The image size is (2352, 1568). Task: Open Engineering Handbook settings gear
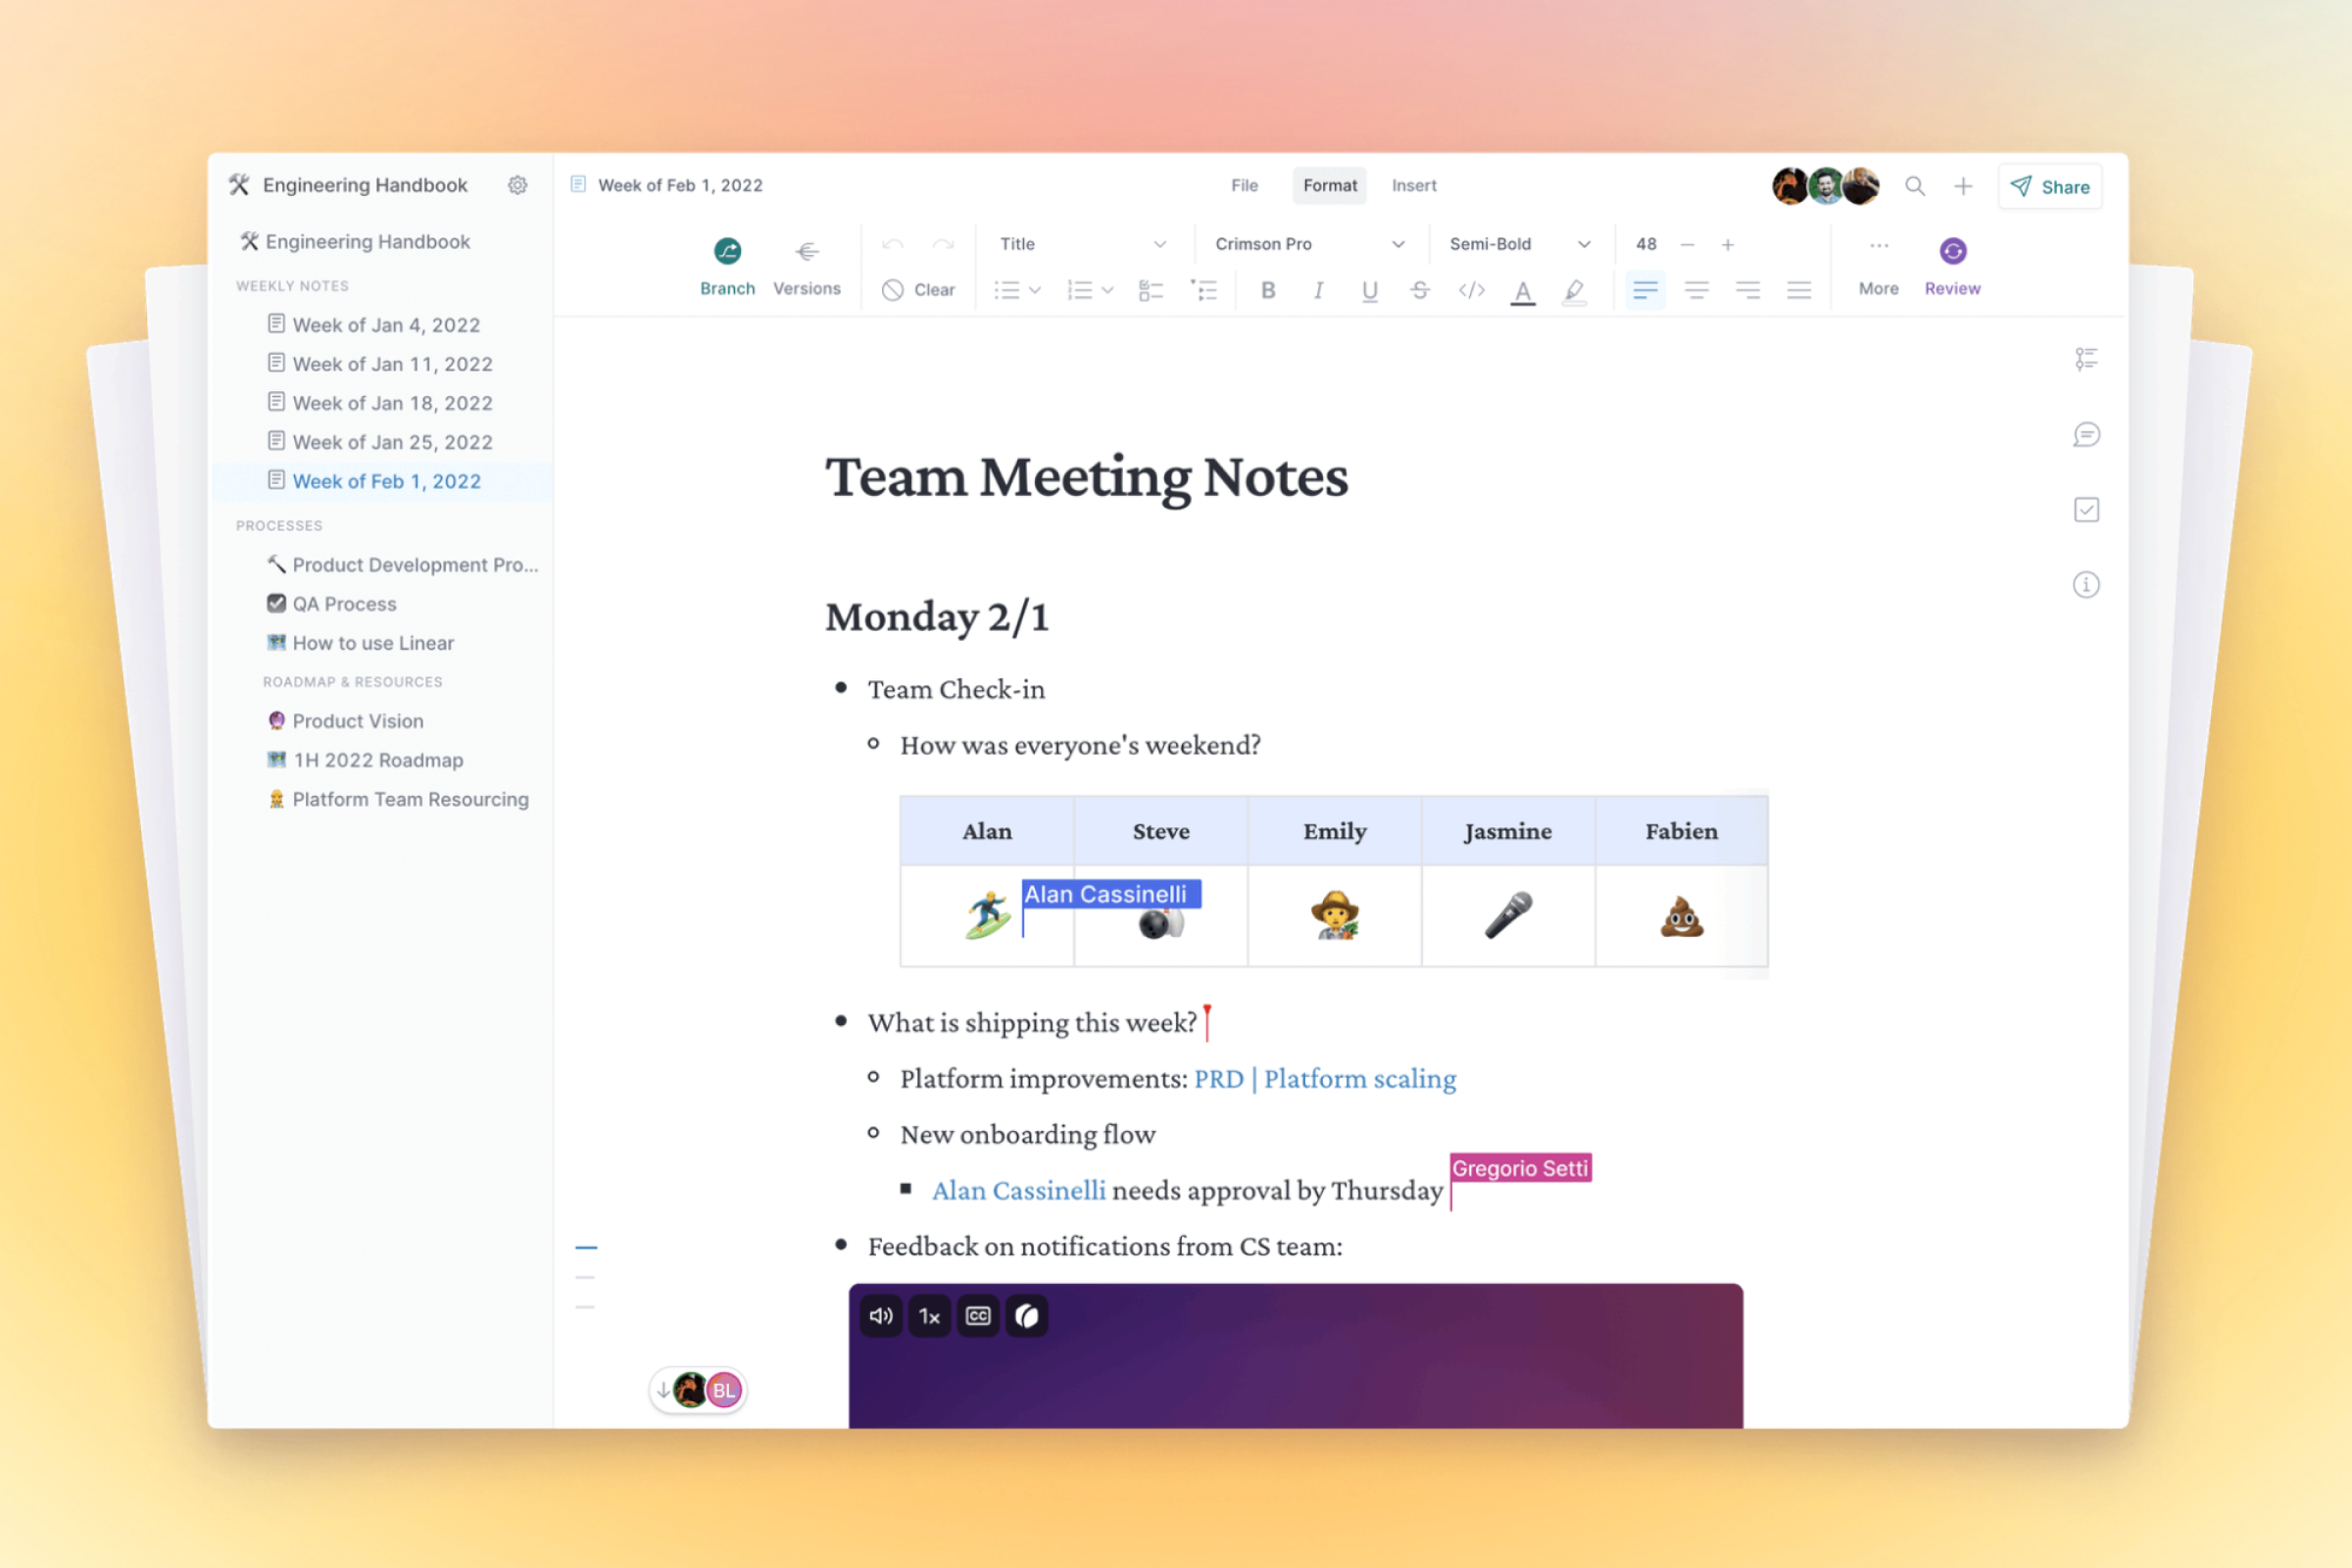[517, 185]
